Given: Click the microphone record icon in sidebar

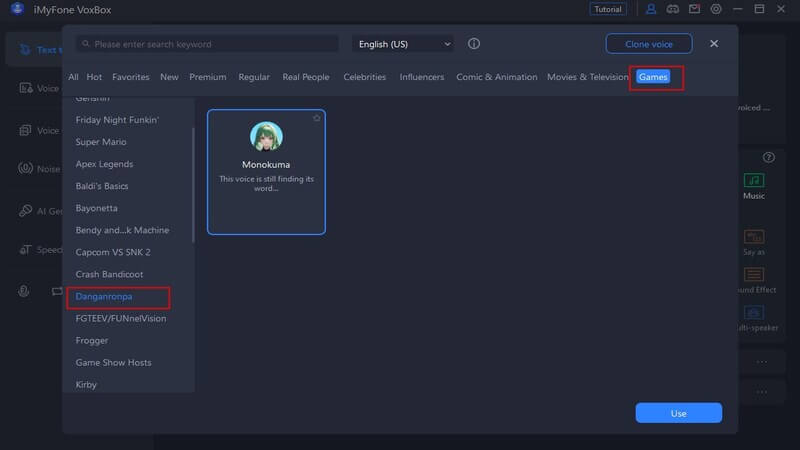Looking at the screenshot, I should [23, 291].
